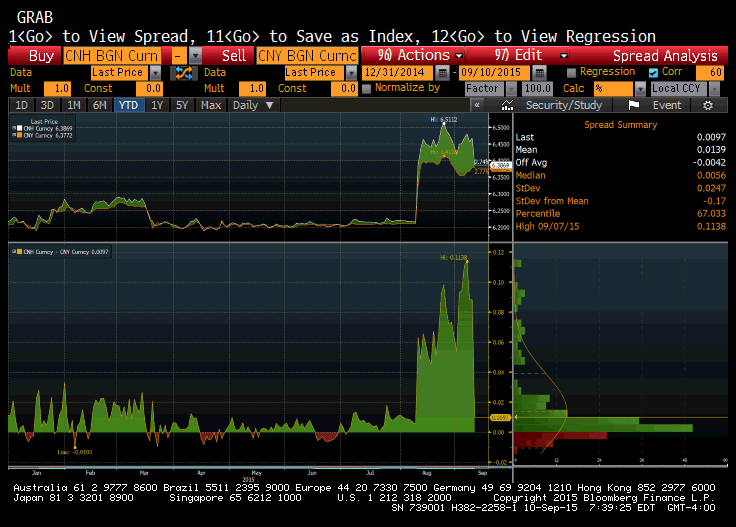Click the swap securities arrows icon
This screenshot has height=527, width=736.
click(184, 73)
